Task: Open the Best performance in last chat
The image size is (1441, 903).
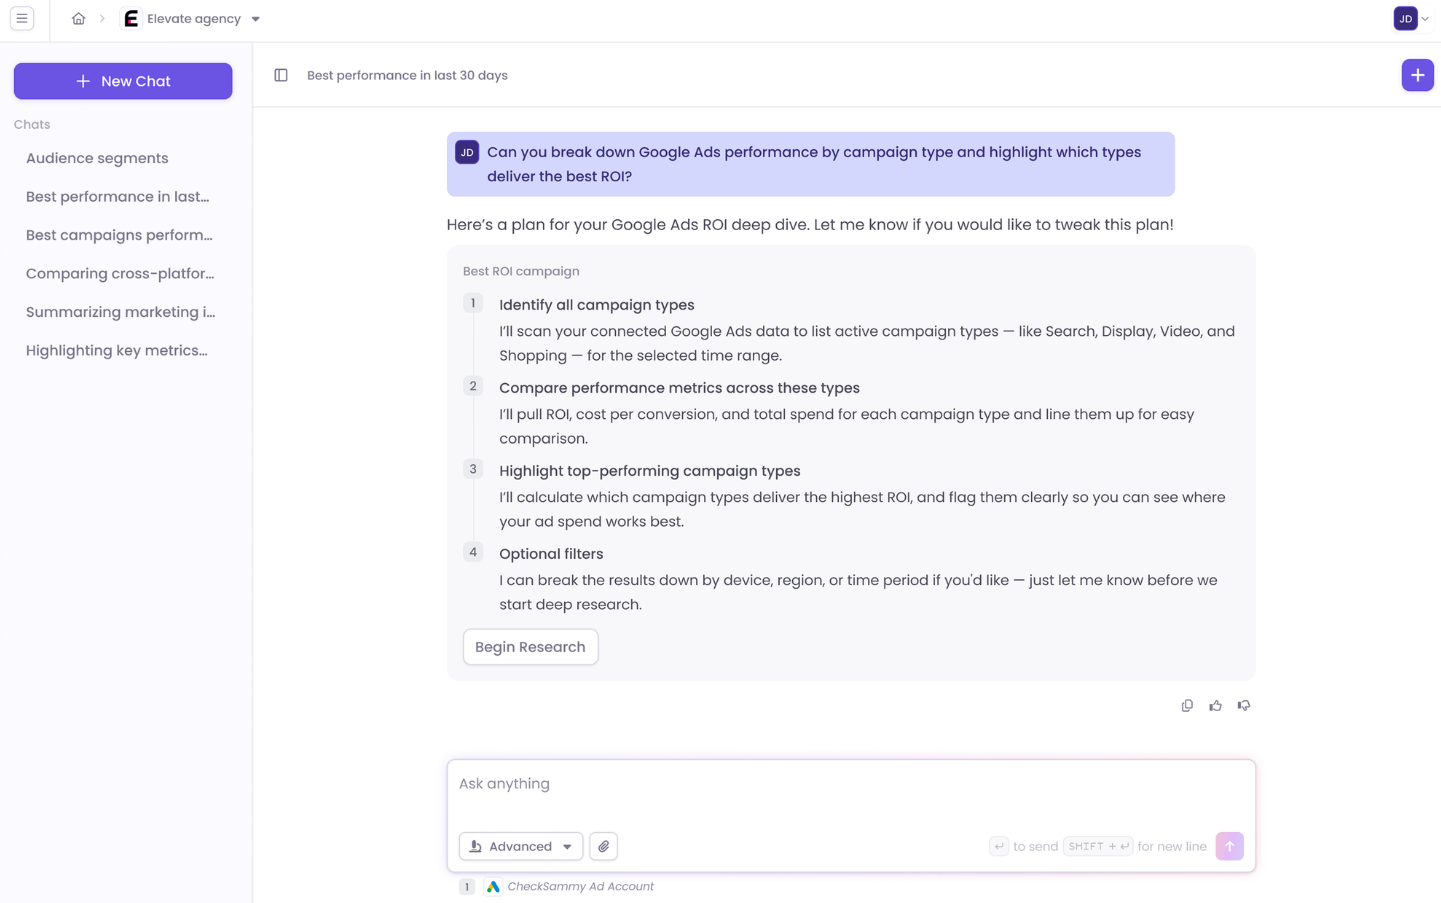Action: pyautogui.click(x=118, y=197)
